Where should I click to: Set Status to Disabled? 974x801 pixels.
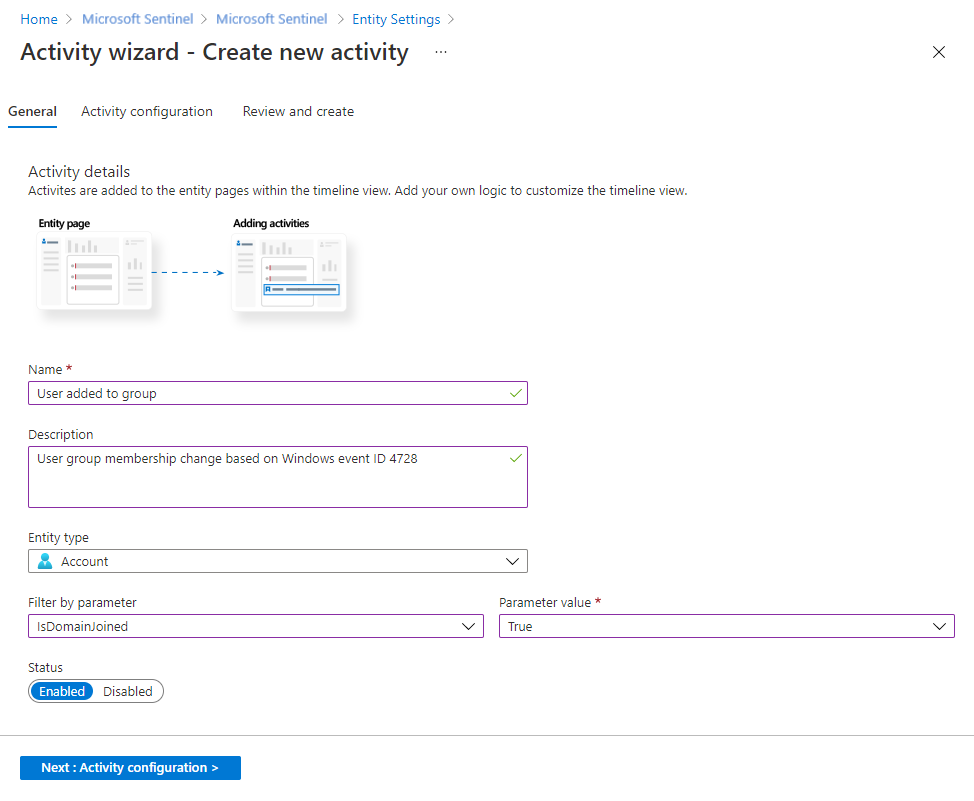pos(128,690)
